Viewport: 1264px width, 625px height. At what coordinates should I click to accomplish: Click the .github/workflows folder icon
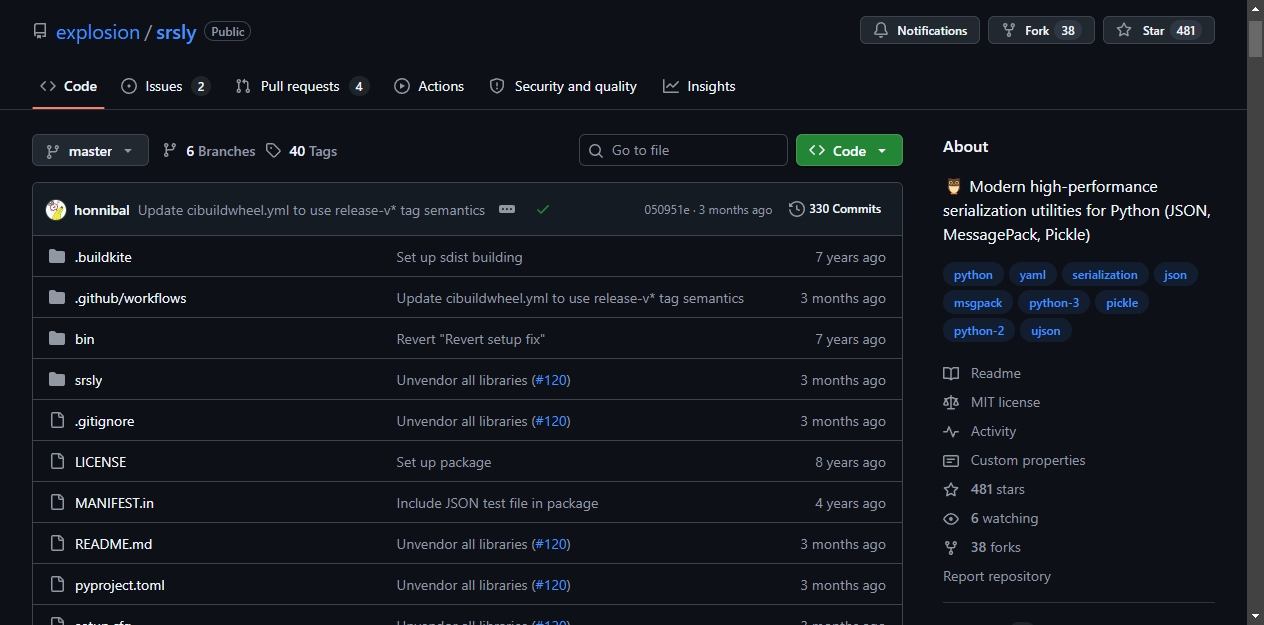click(x=57, y=298)
